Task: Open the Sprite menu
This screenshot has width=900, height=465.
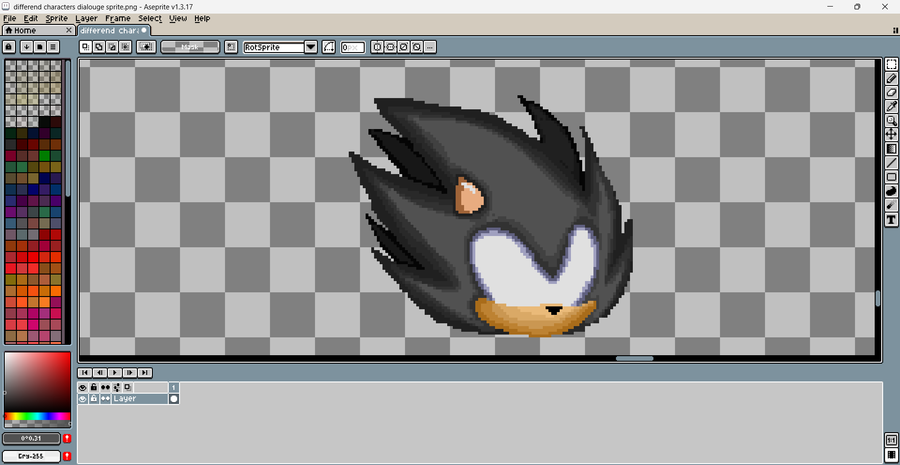Action: click(x=56, y=18)
